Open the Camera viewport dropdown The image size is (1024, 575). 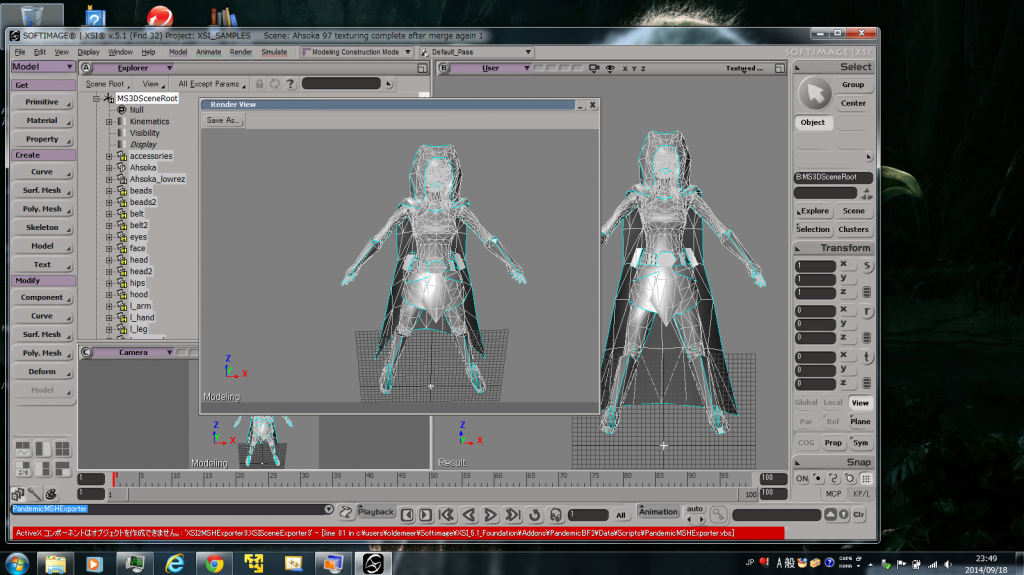point(134,352)
